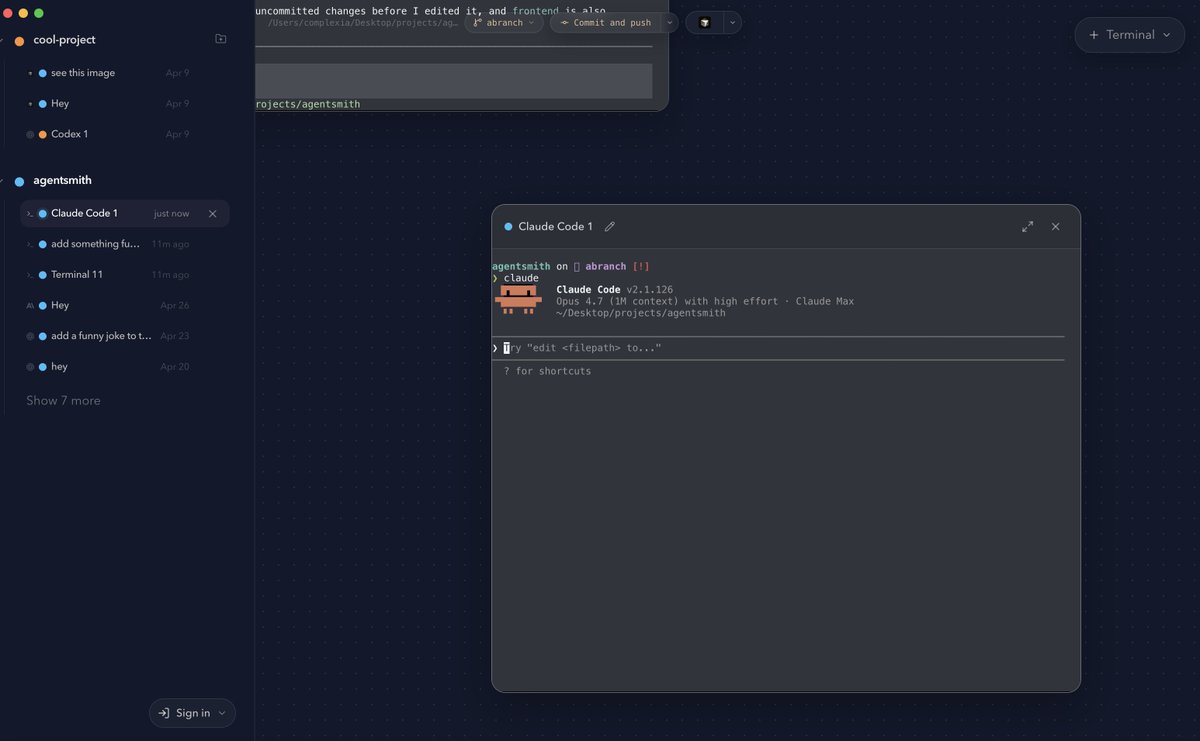Click the 'Opus 4.7 (1M context)' model line

click(705, 301)
